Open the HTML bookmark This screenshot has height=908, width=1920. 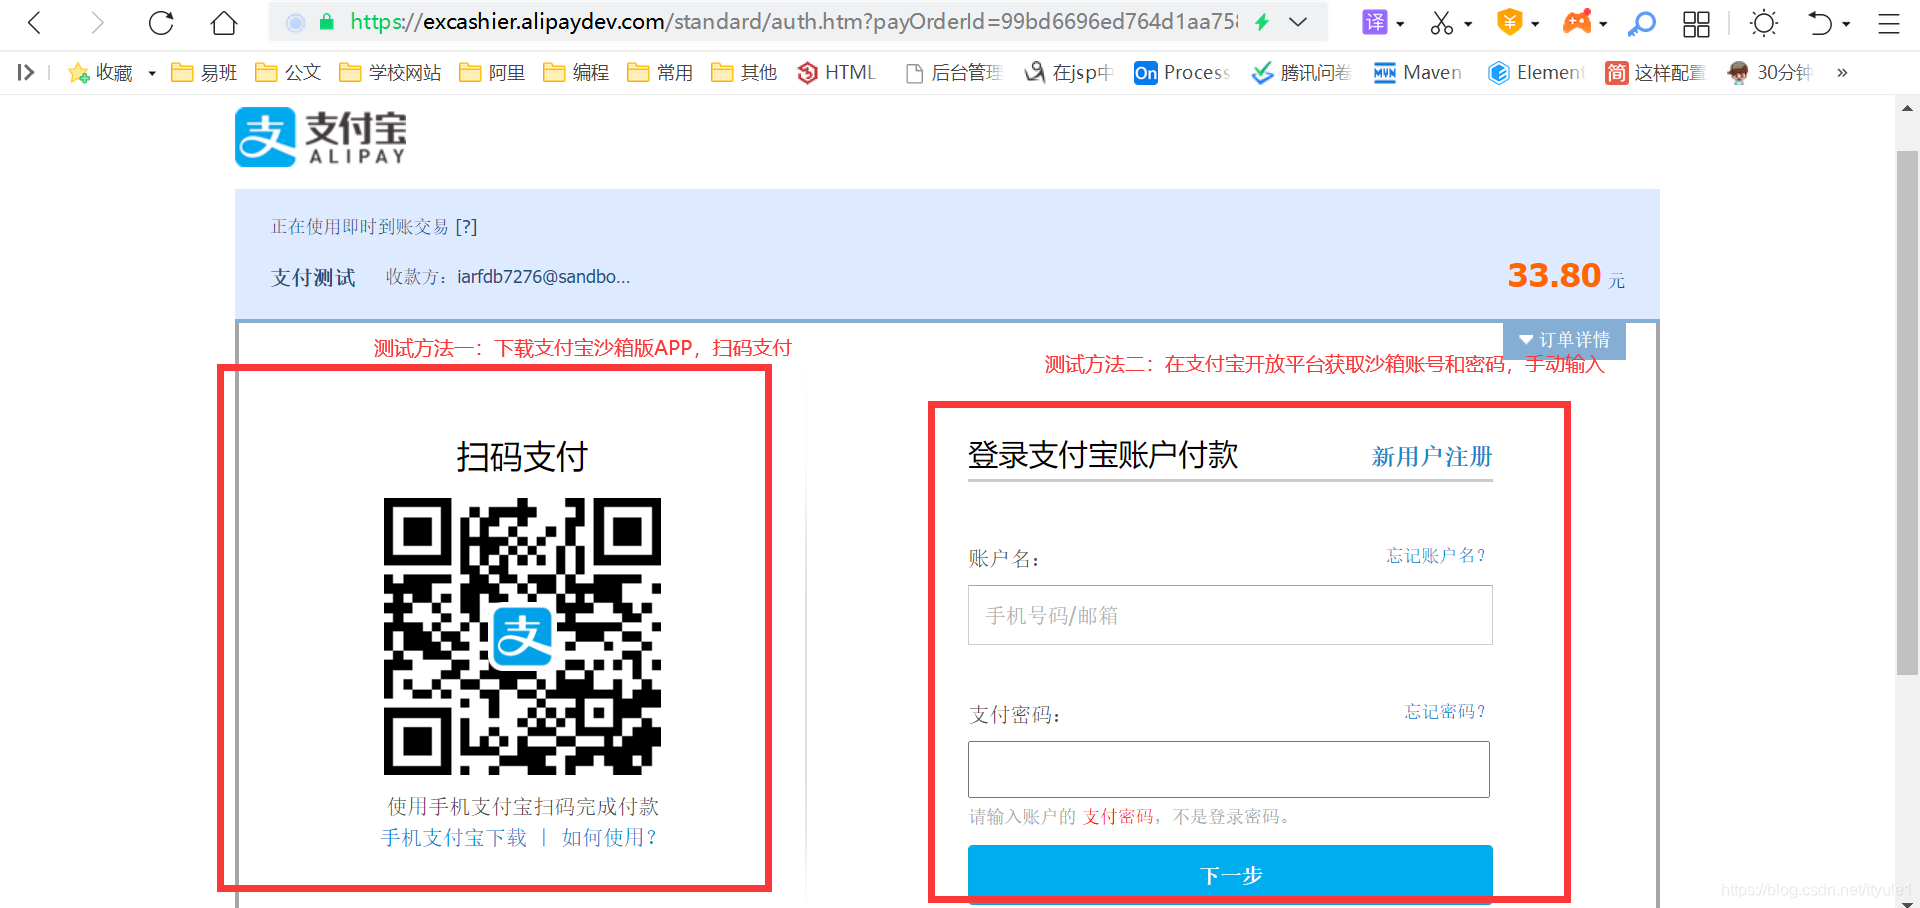click(836, 72)
